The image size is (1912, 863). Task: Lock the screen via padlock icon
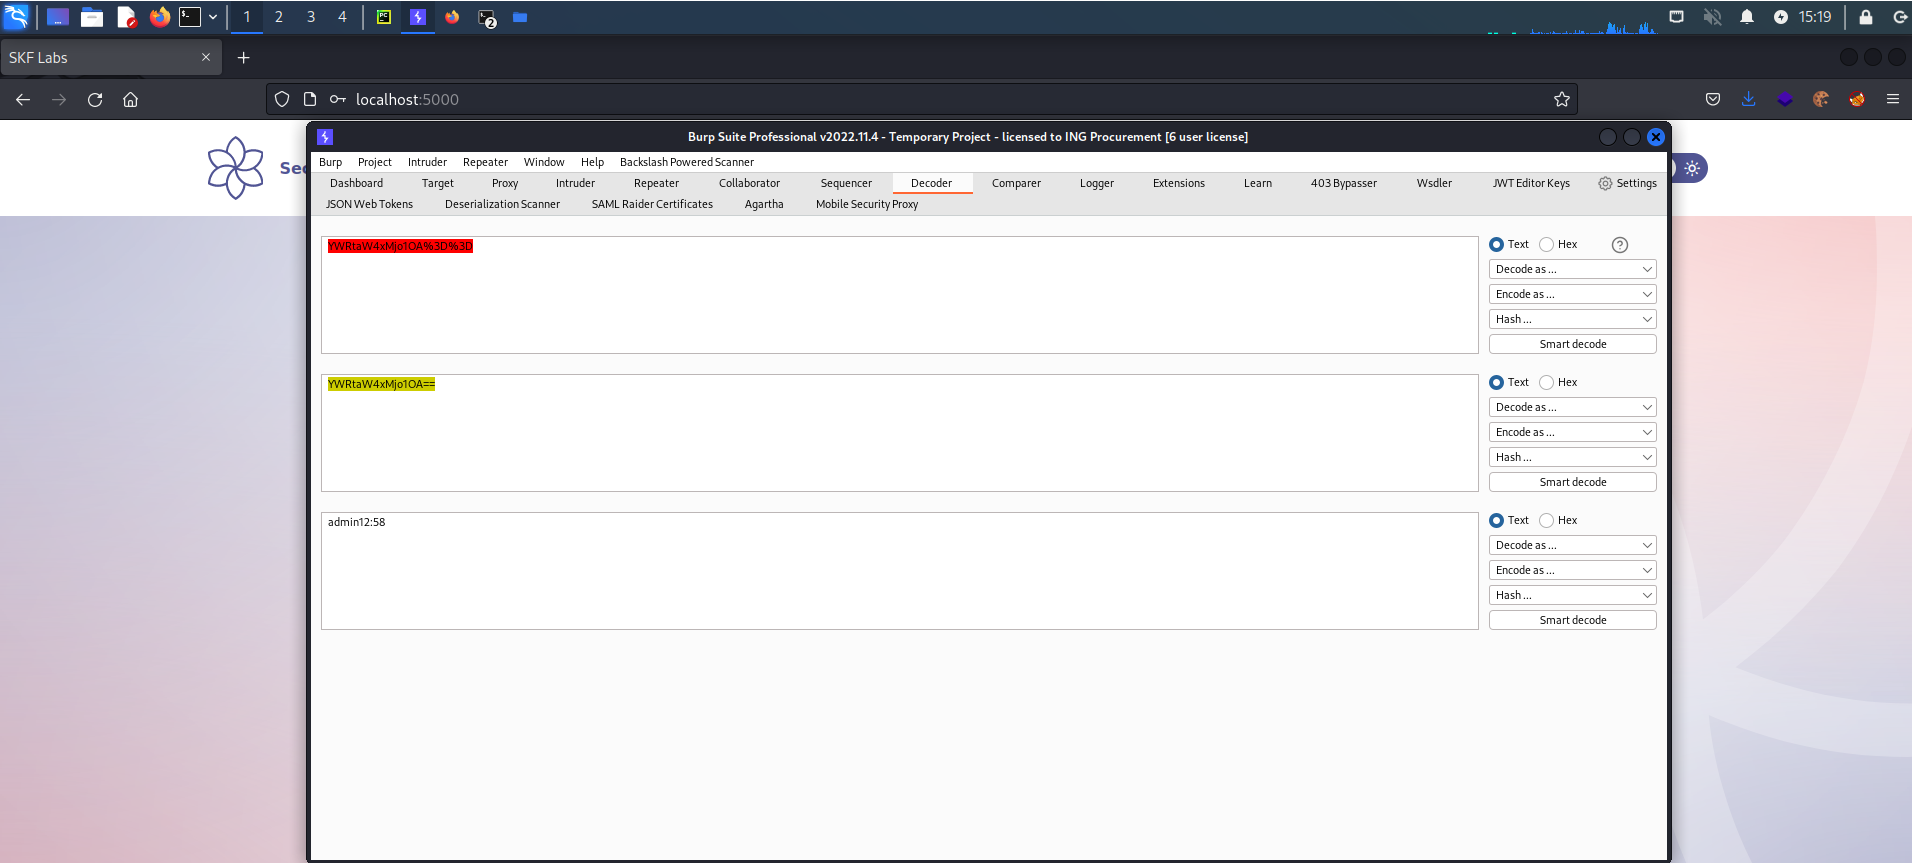1866,17
